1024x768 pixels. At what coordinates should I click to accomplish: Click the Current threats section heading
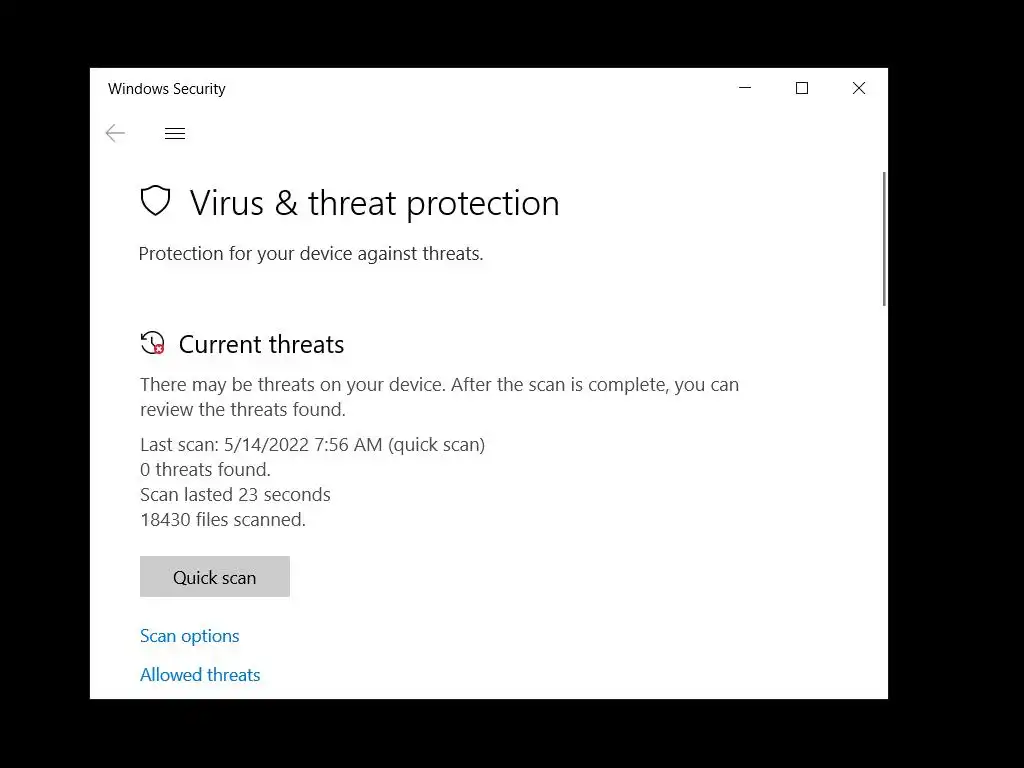pos(261,345)
